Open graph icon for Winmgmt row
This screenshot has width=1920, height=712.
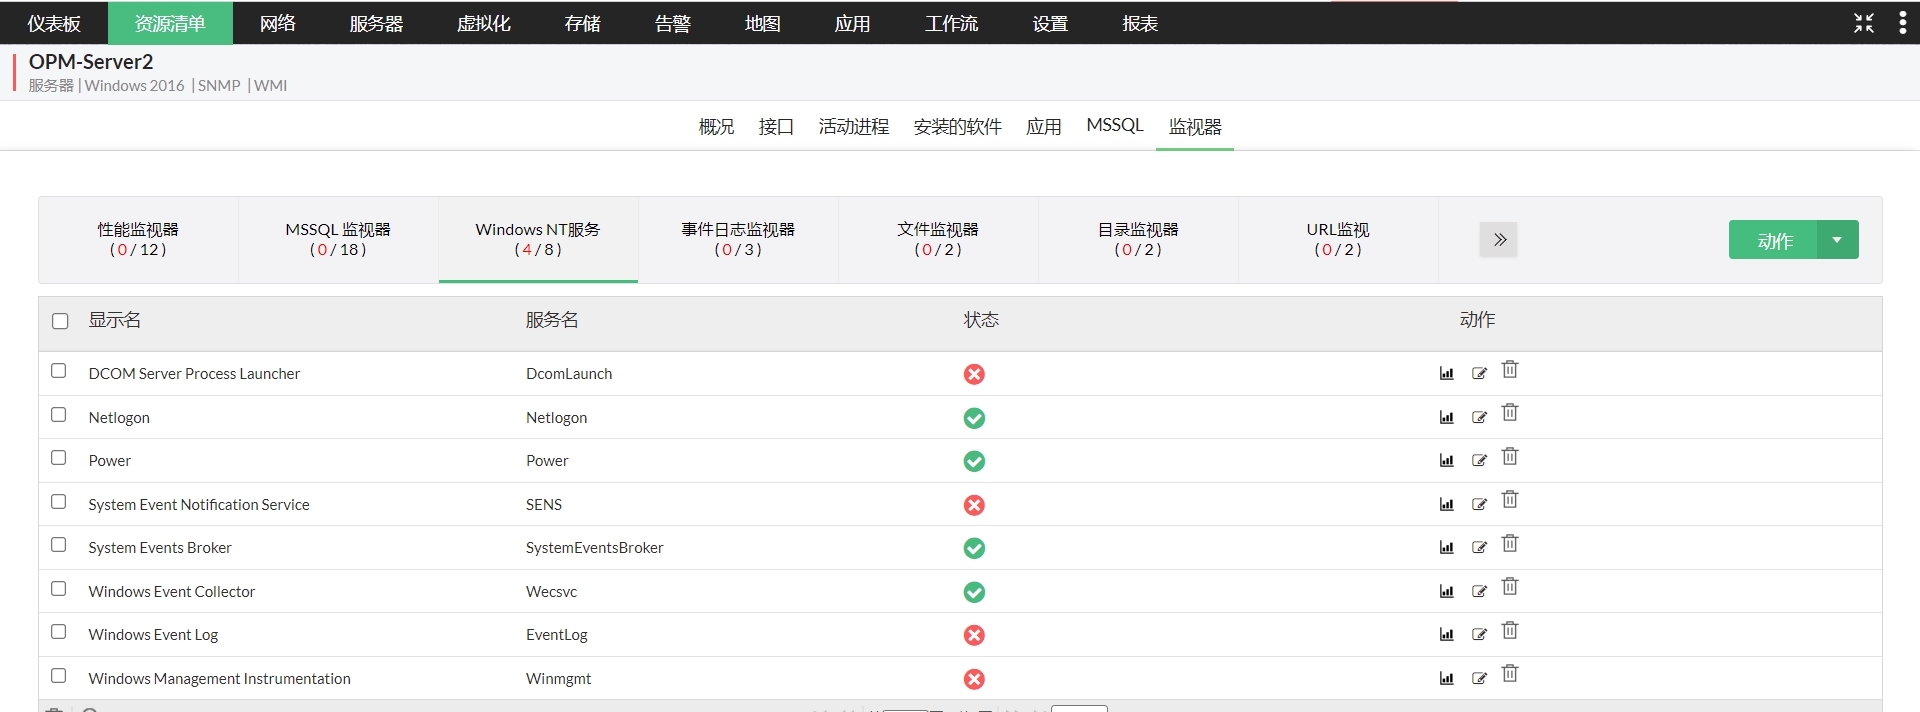(x=1446, y=679)
